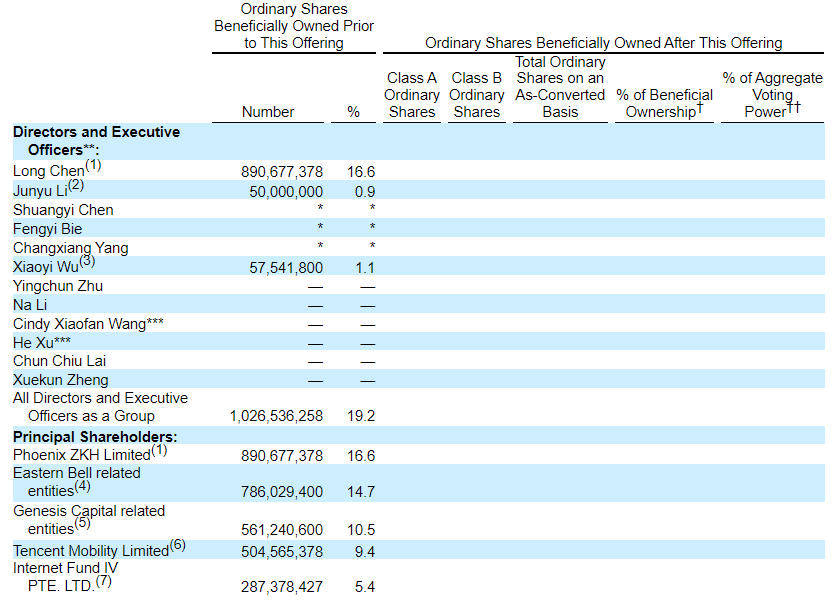Image resolution: width=837 pixels, height=601 pixels.
Task: Click the Directors and Executive Officers heading
Action: 96,141
